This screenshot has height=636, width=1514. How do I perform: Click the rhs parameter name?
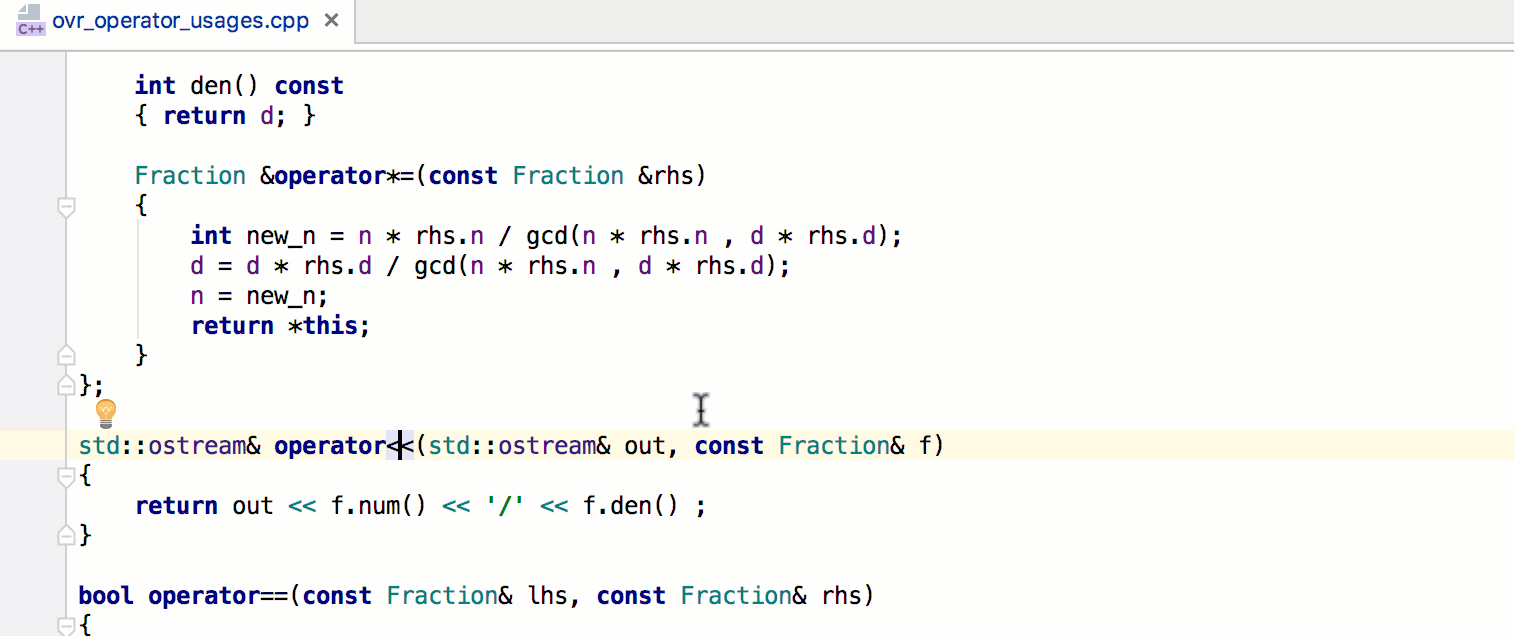pos(672,175)
